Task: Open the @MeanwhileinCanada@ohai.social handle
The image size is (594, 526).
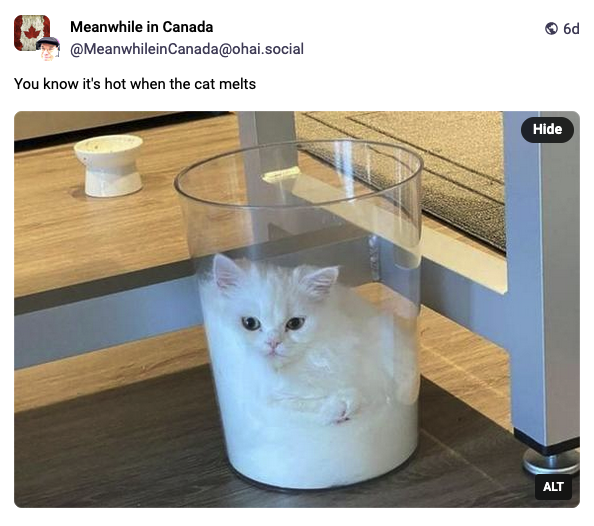Action: tap(187, 49)
